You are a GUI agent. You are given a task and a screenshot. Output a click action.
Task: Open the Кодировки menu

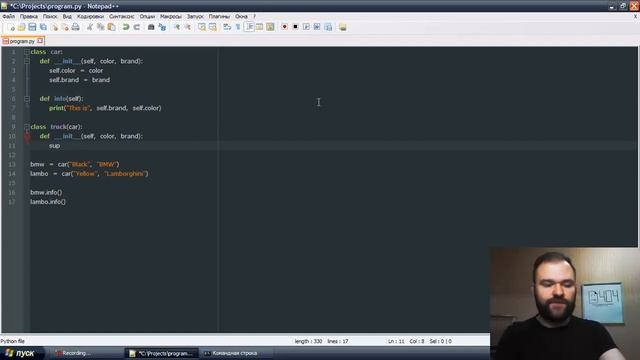point(90,16)
